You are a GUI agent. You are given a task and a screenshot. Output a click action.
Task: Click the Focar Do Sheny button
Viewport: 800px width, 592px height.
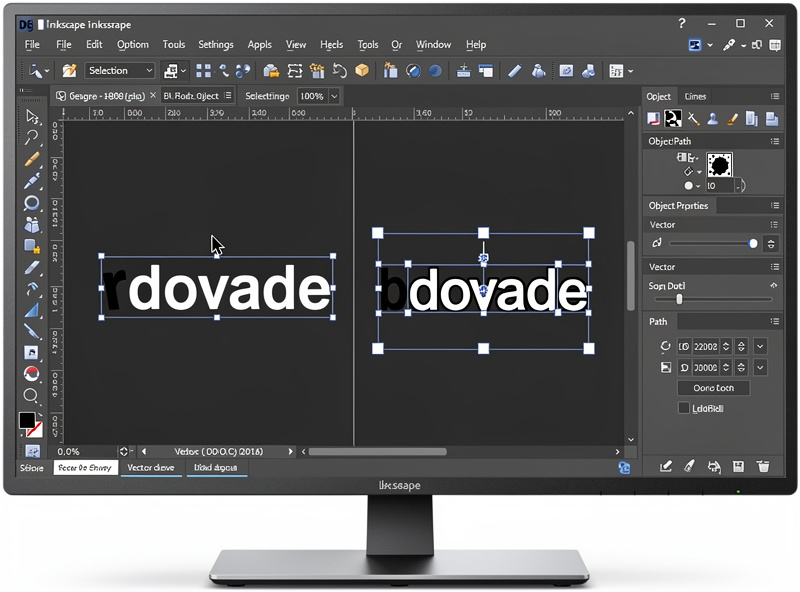(x=85, y=467)
